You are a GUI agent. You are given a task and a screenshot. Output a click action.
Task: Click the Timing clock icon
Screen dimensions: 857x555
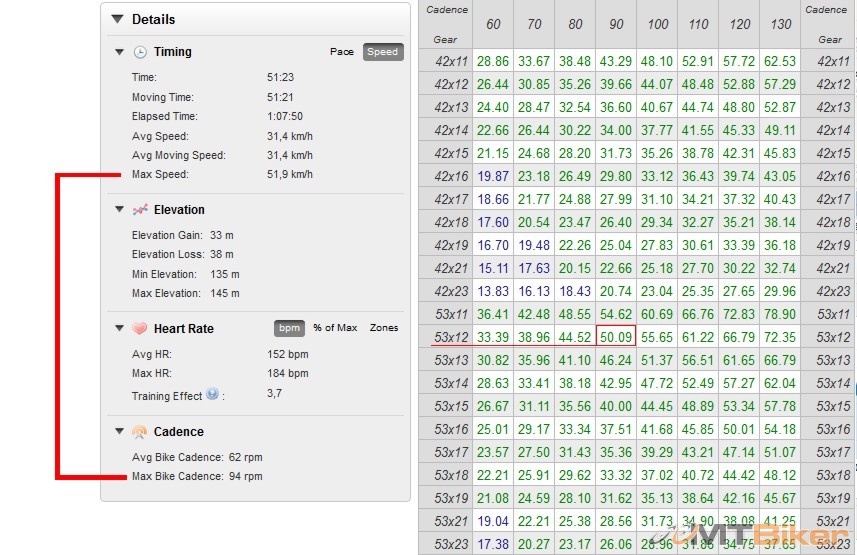point(140,52)
